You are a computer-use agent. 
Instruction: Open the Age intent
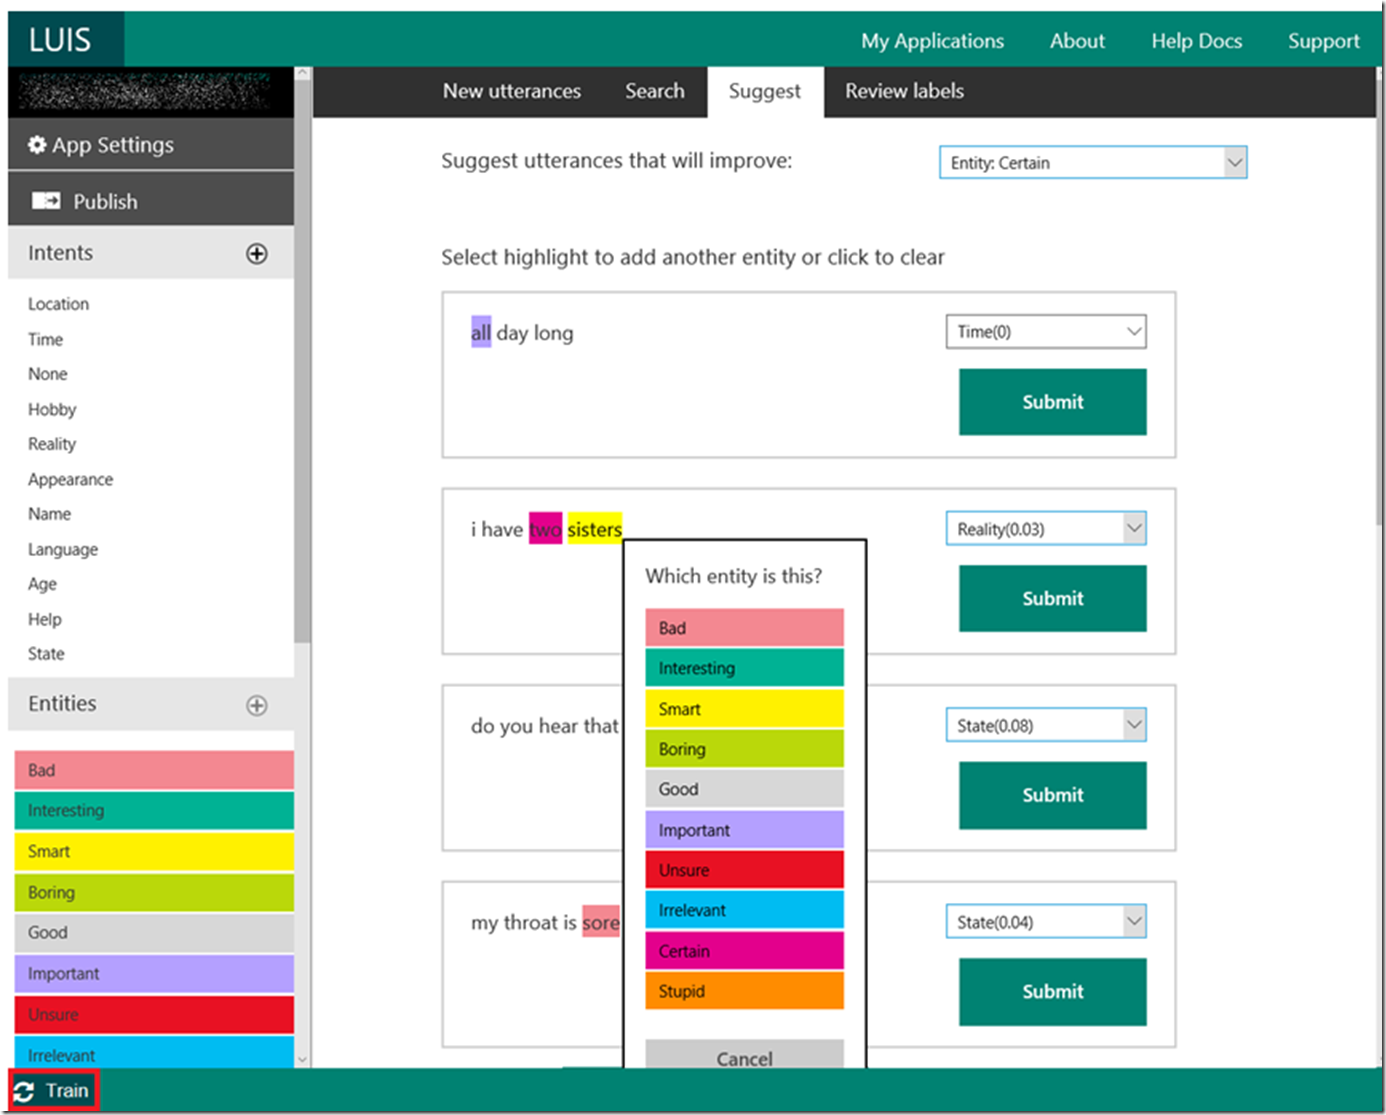coord(42,584)
